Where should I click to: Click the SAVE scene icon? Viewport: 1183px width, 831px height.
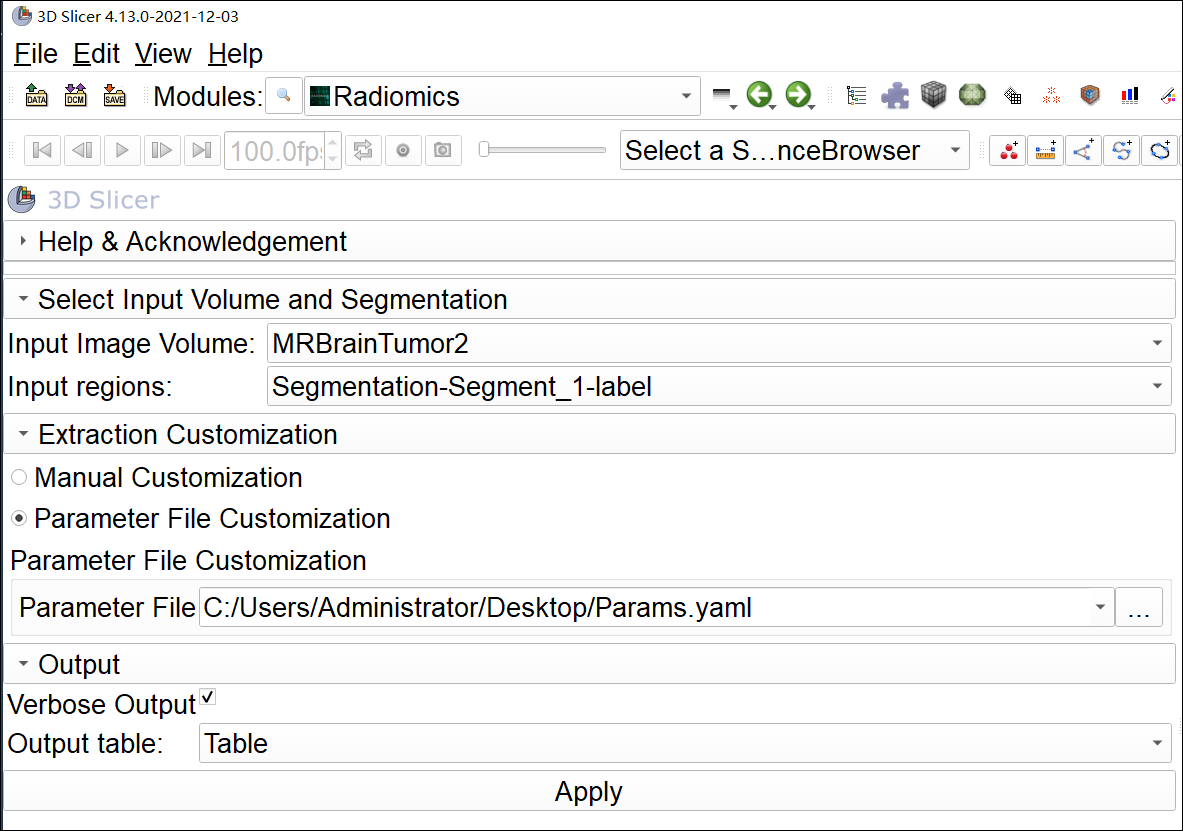[114, 96]
